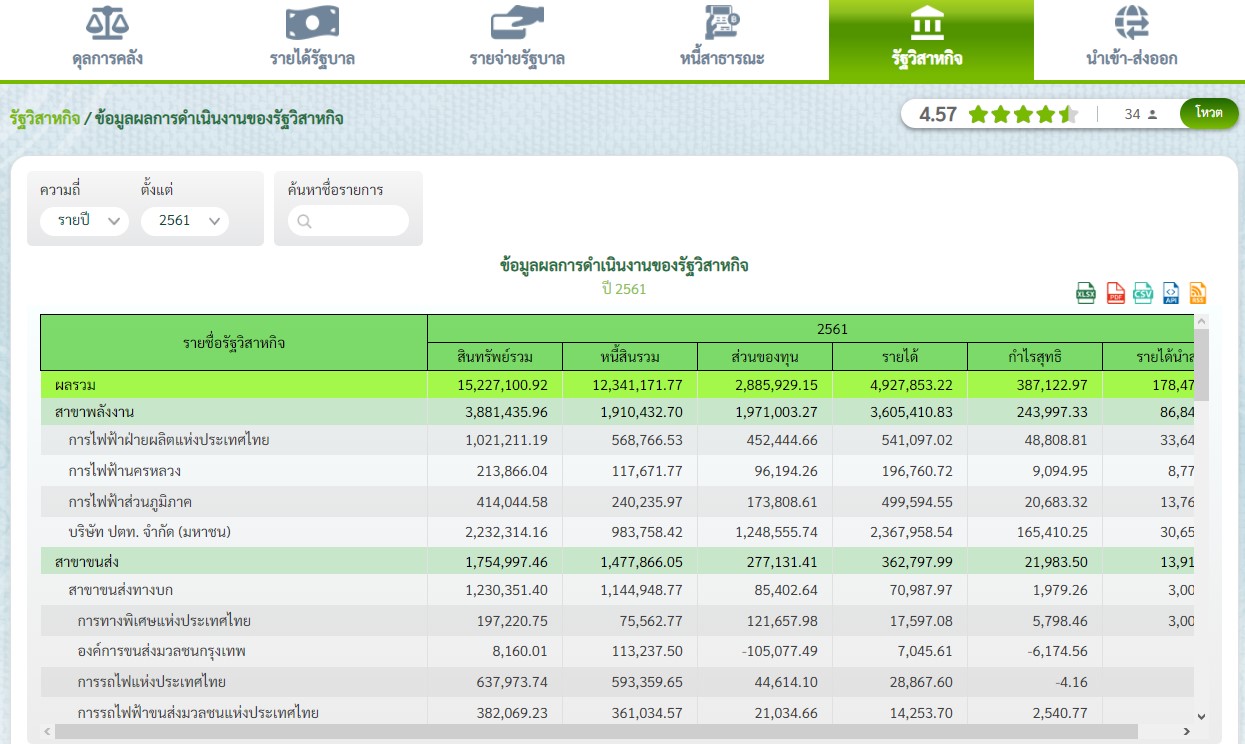Image resolution: width=1245 pixels, height=744 pixels.
Task: Export table as PDF file
Action: pos(1115,293)
